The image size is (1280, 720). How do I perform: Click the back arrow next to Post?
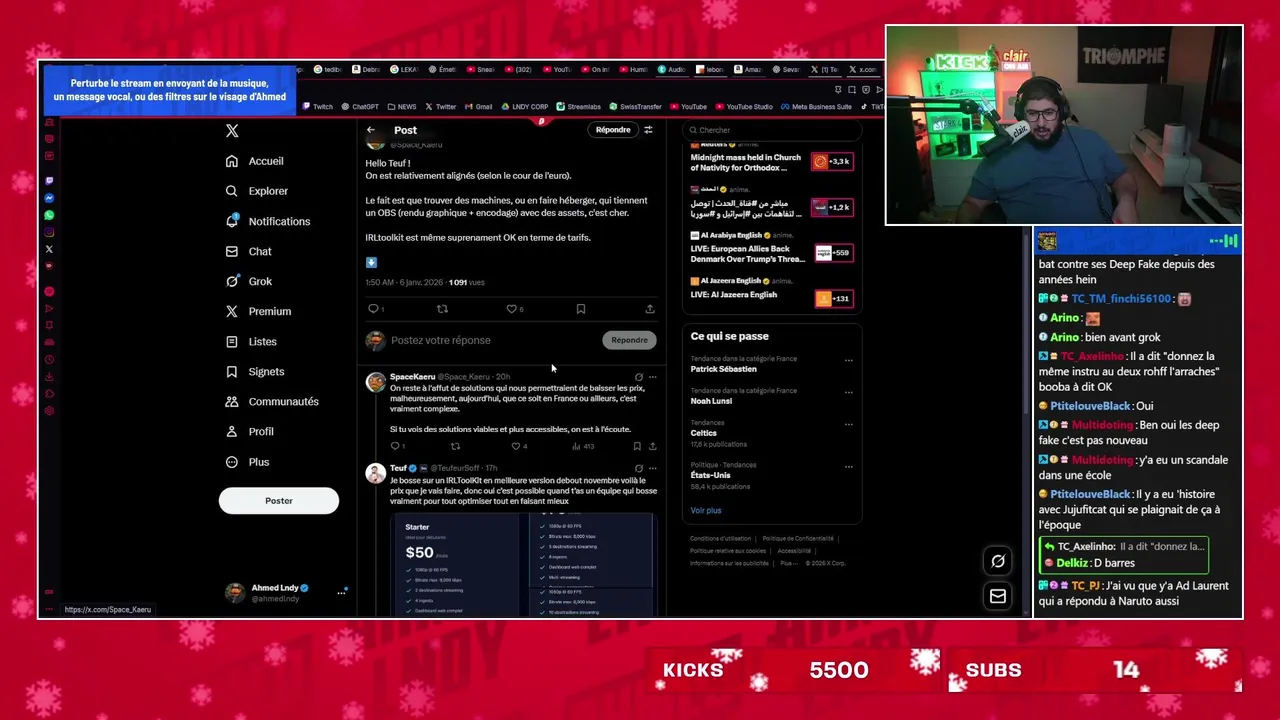pos(371,130)
